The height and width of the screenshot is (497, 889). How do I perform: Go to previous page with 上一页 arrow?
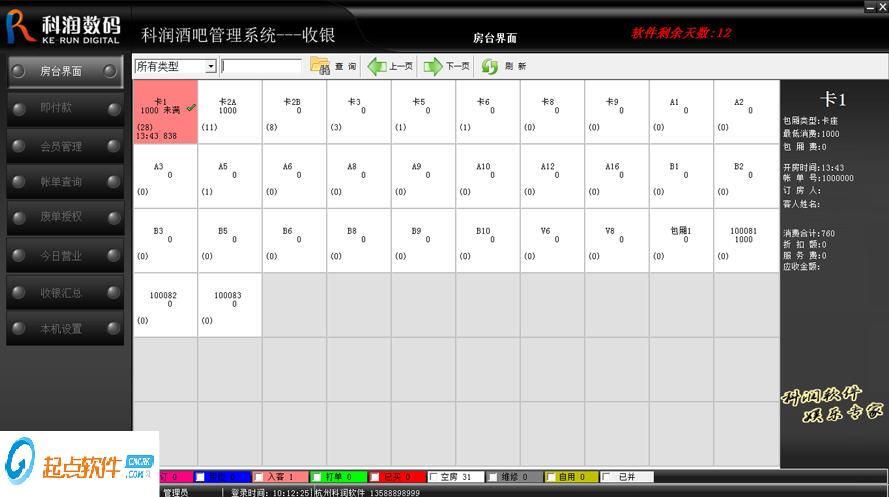pos(390,66)
